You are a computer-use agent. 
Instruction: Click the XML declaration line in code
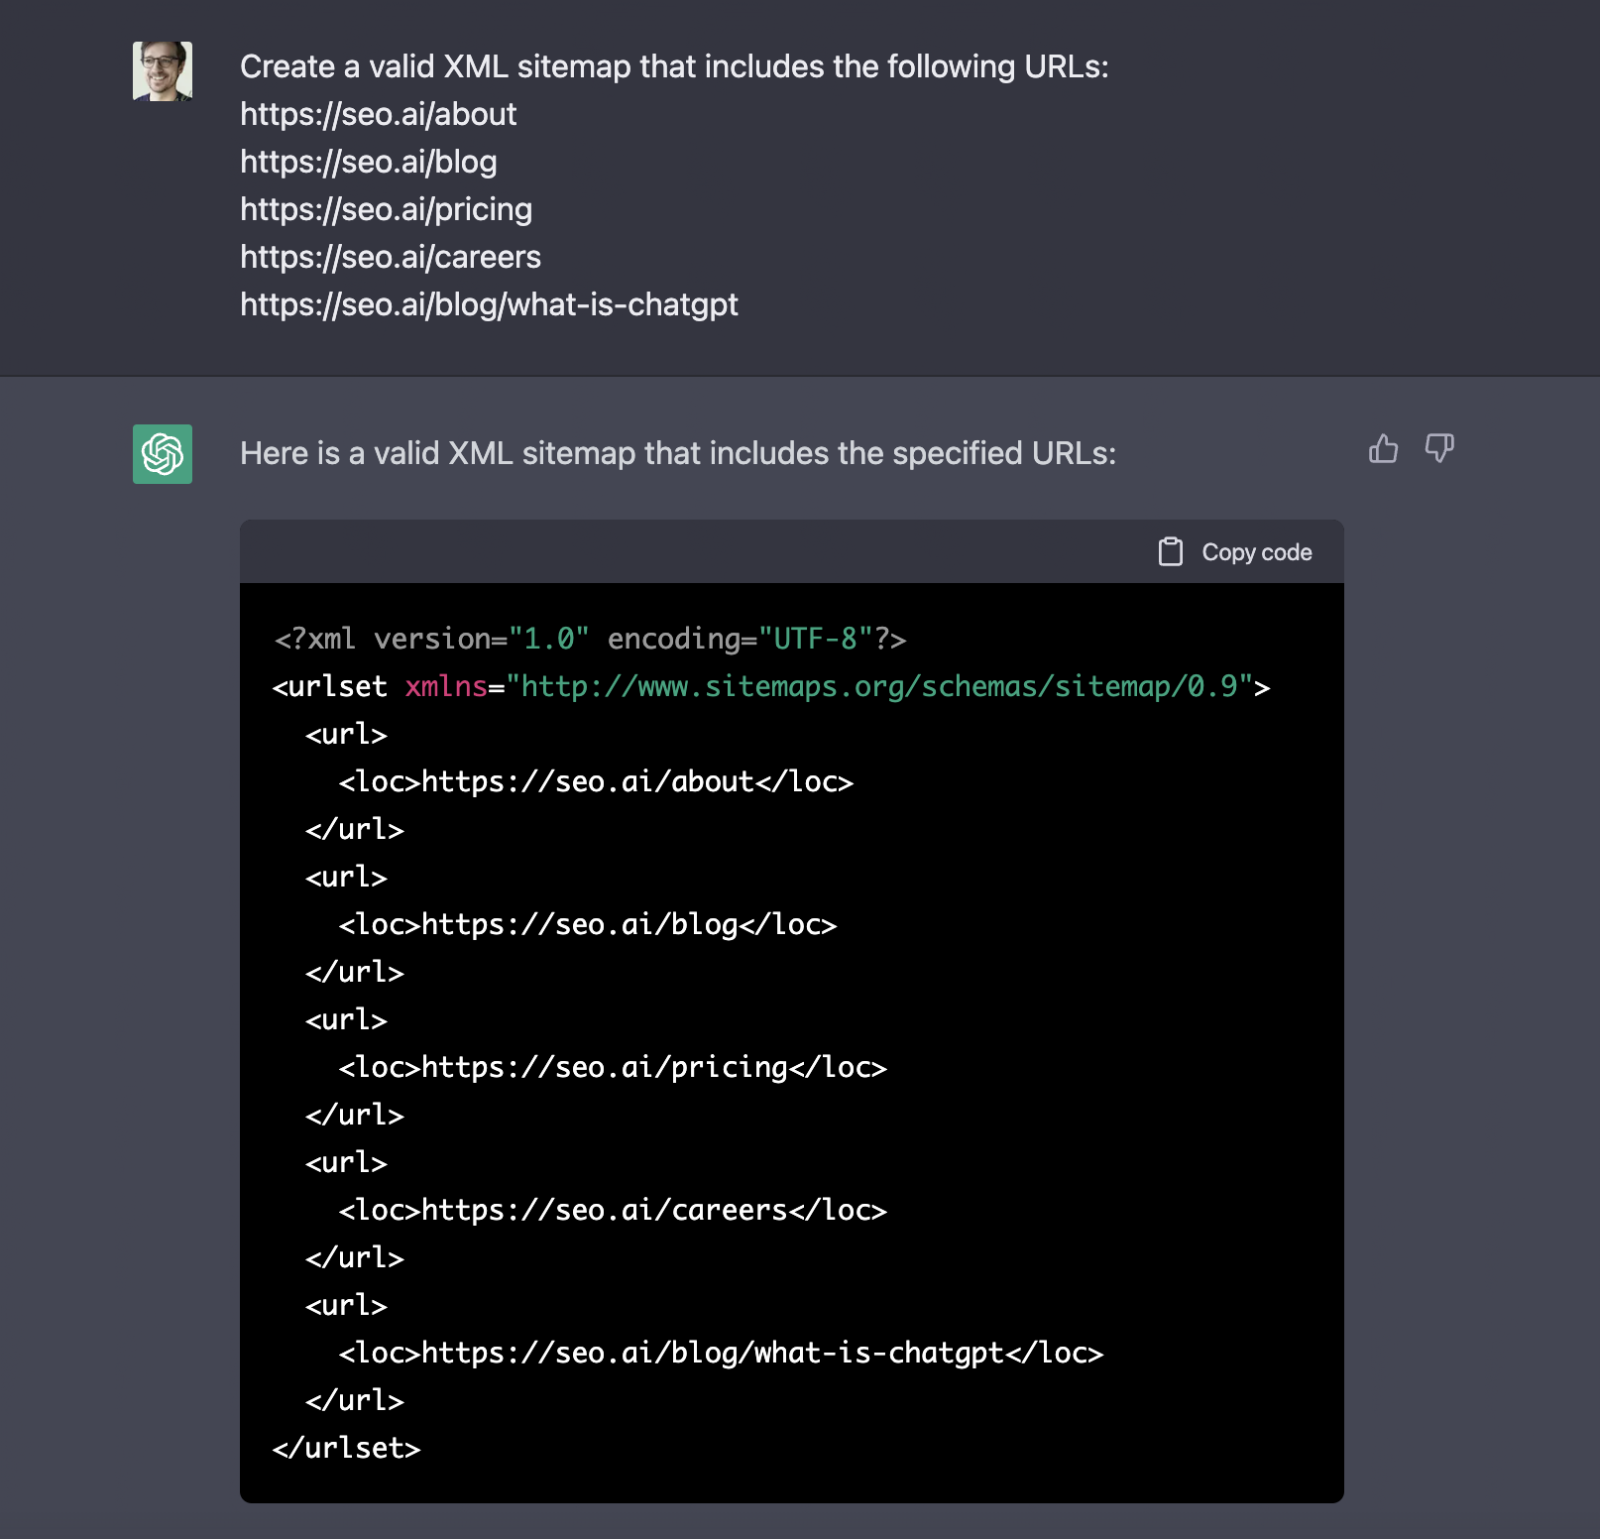[x=590, y=639]
